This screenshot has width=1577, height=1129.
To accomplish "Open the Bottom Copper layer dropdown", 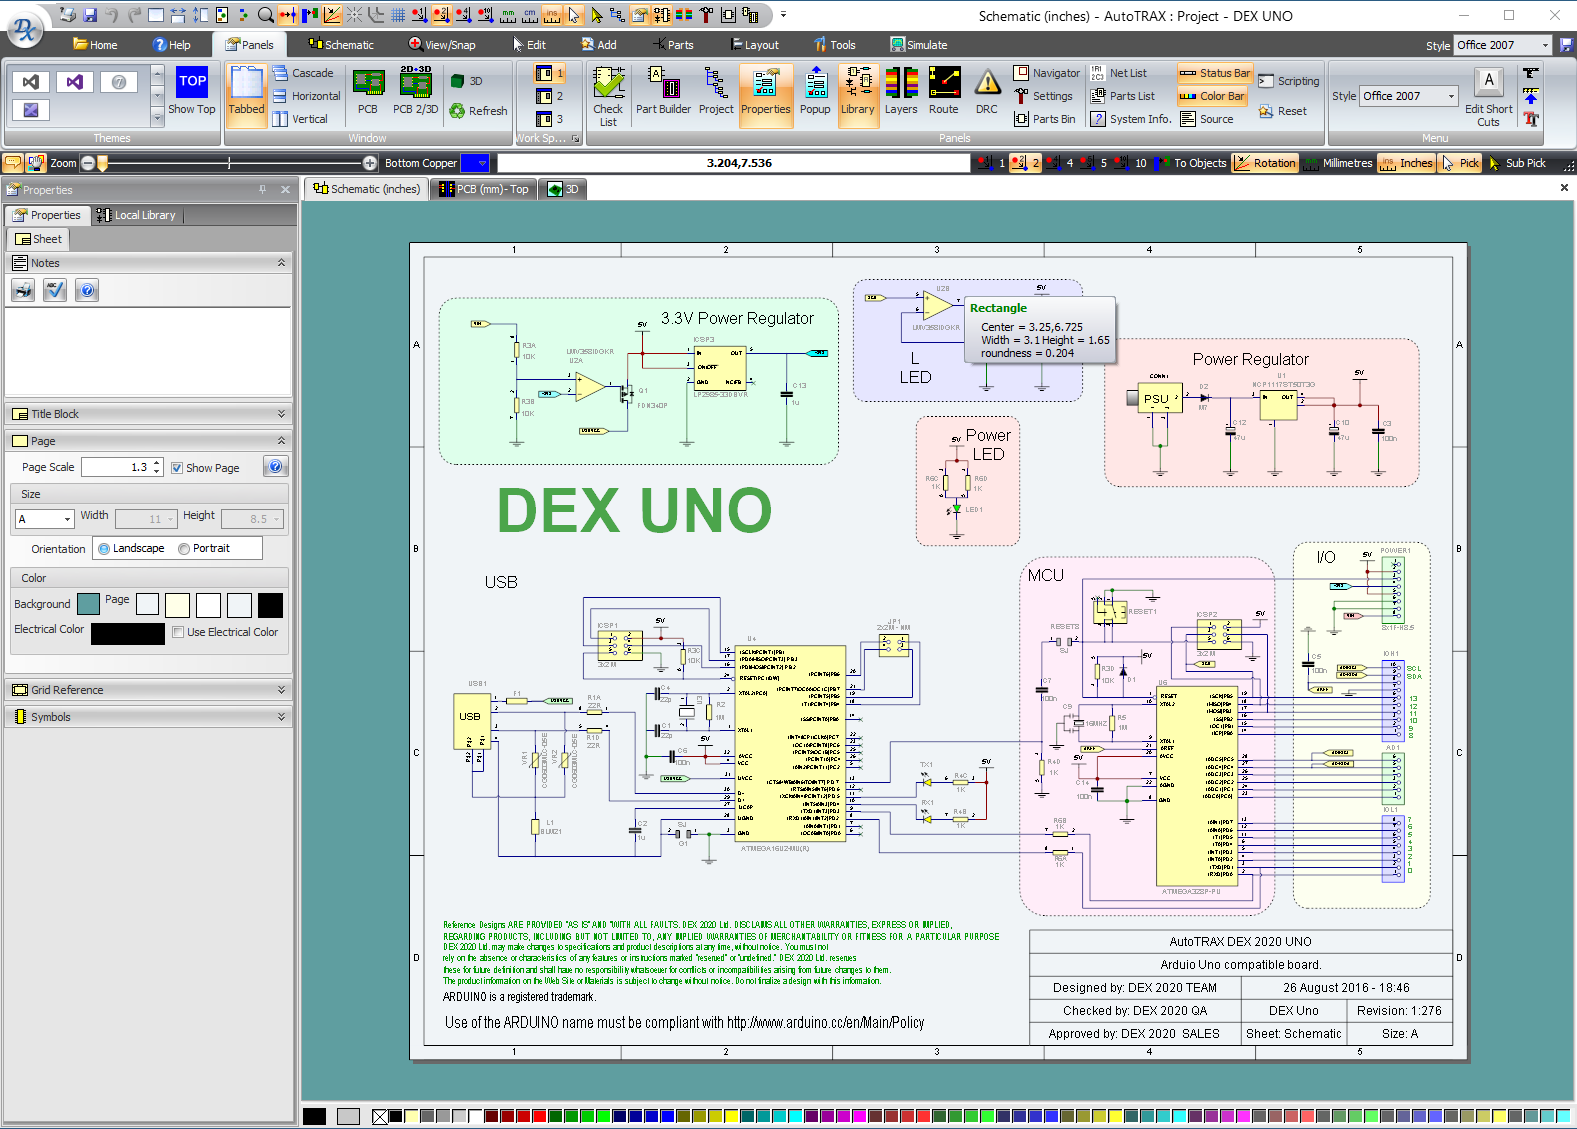I will [481, 163].
